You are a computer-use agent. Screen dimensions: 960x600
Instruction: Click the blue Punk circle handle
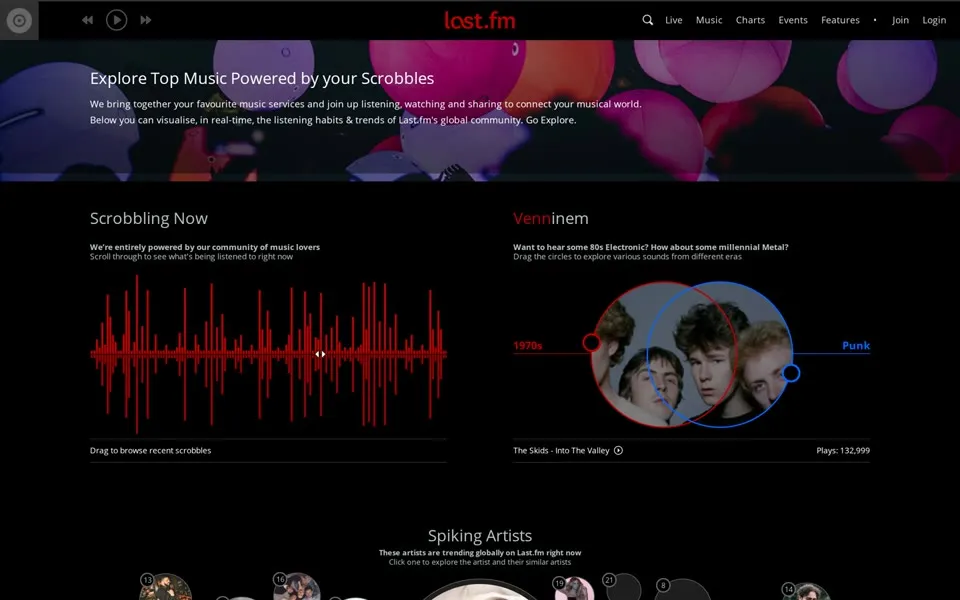coord(791,373)
